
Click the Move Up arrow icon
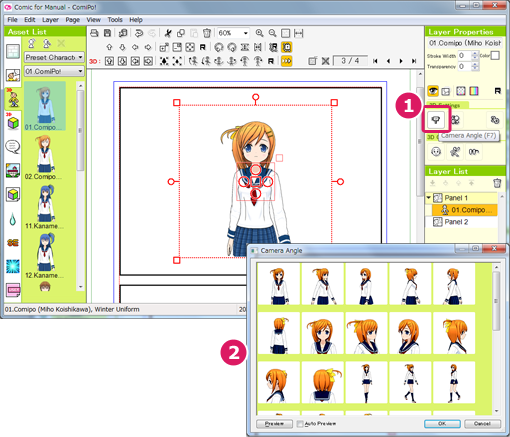[x=109, y=47]
